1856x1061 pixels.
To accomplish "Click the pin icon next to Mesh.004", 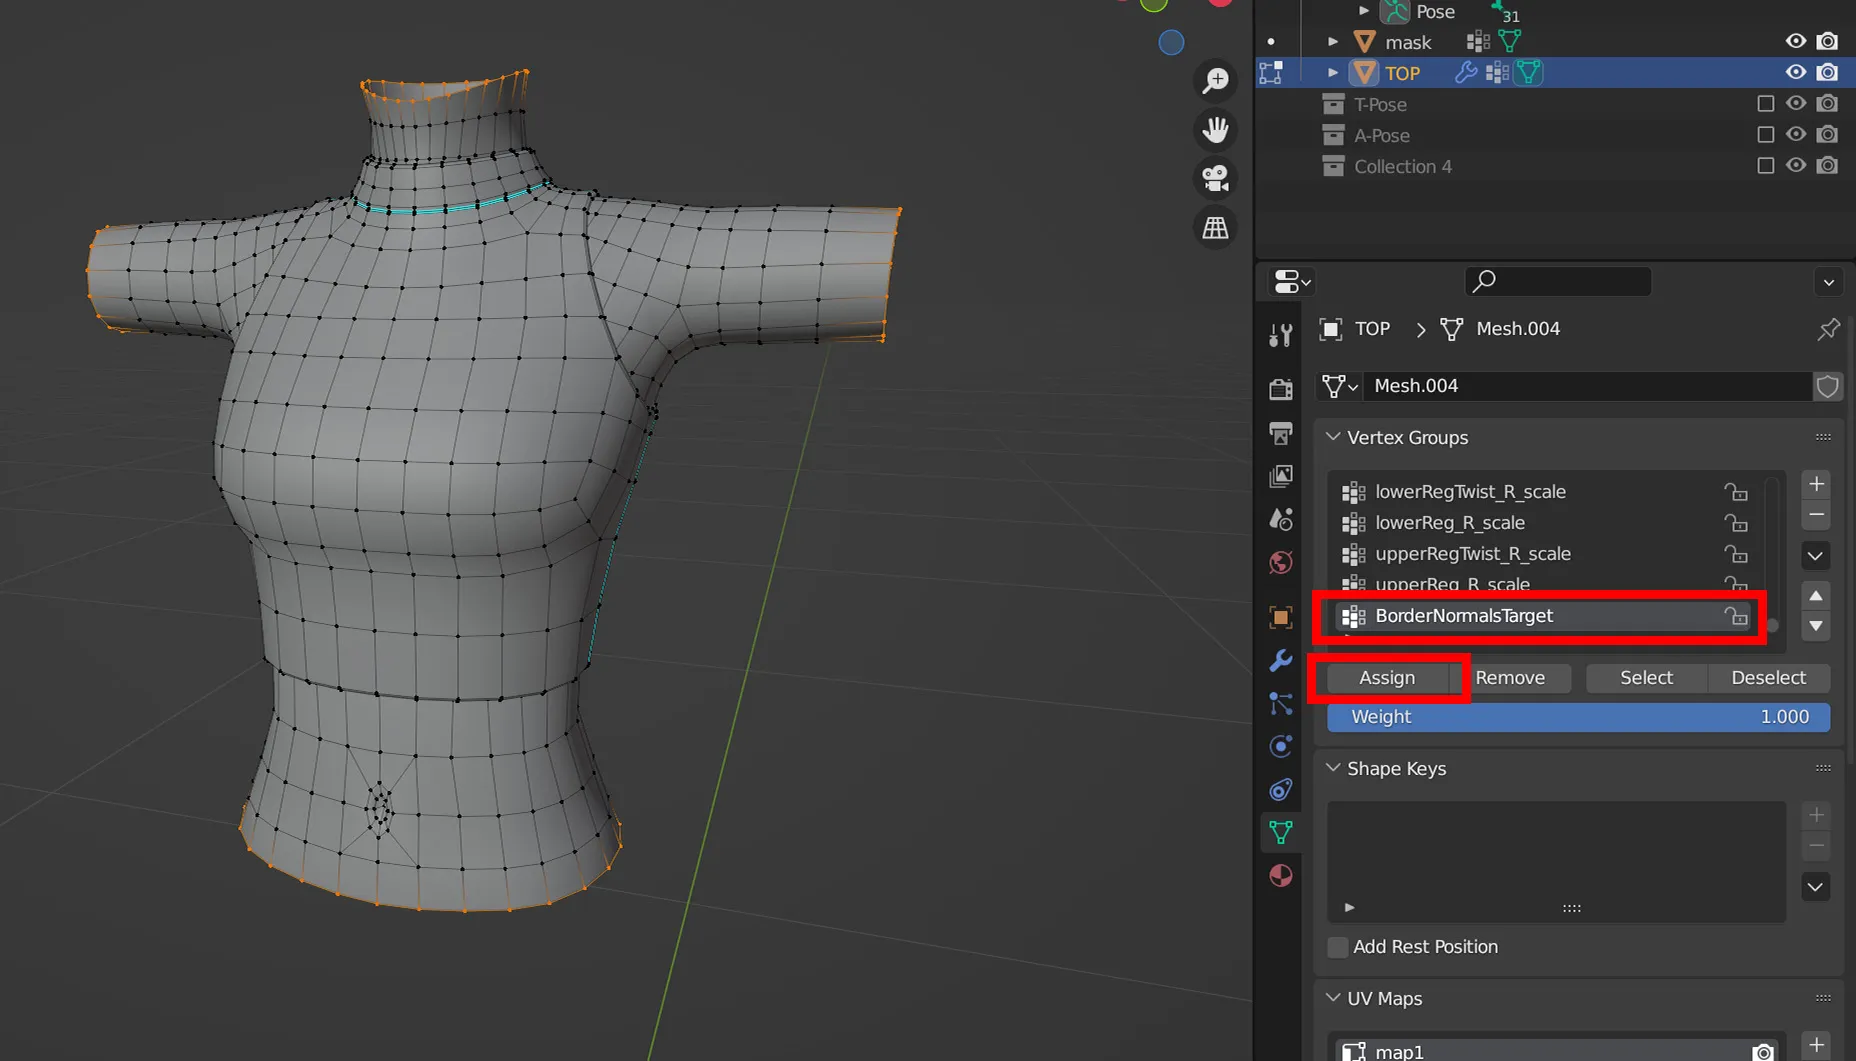I will click(x=1828, y=329).
